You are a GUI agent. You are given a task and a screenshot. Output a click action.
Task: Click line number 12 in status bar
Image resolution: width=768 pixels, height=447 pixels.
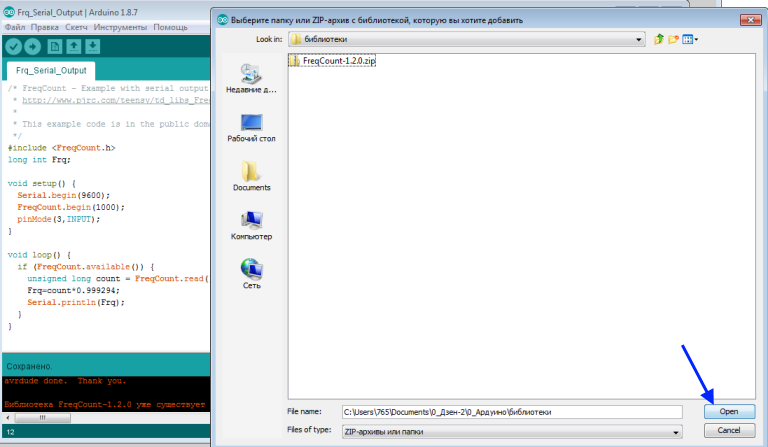point(11,432)
